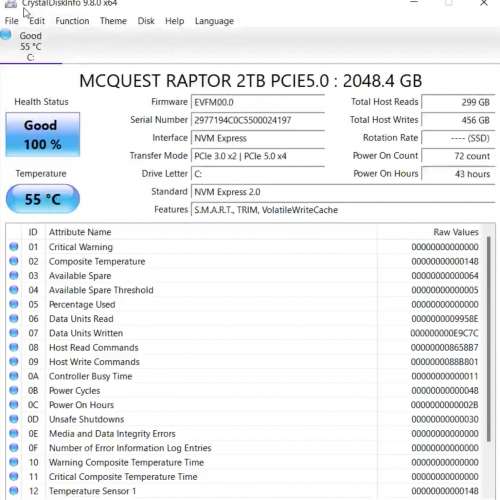Open the File menu
Screen dimensions: 500x500
click(x=12, y=21)
